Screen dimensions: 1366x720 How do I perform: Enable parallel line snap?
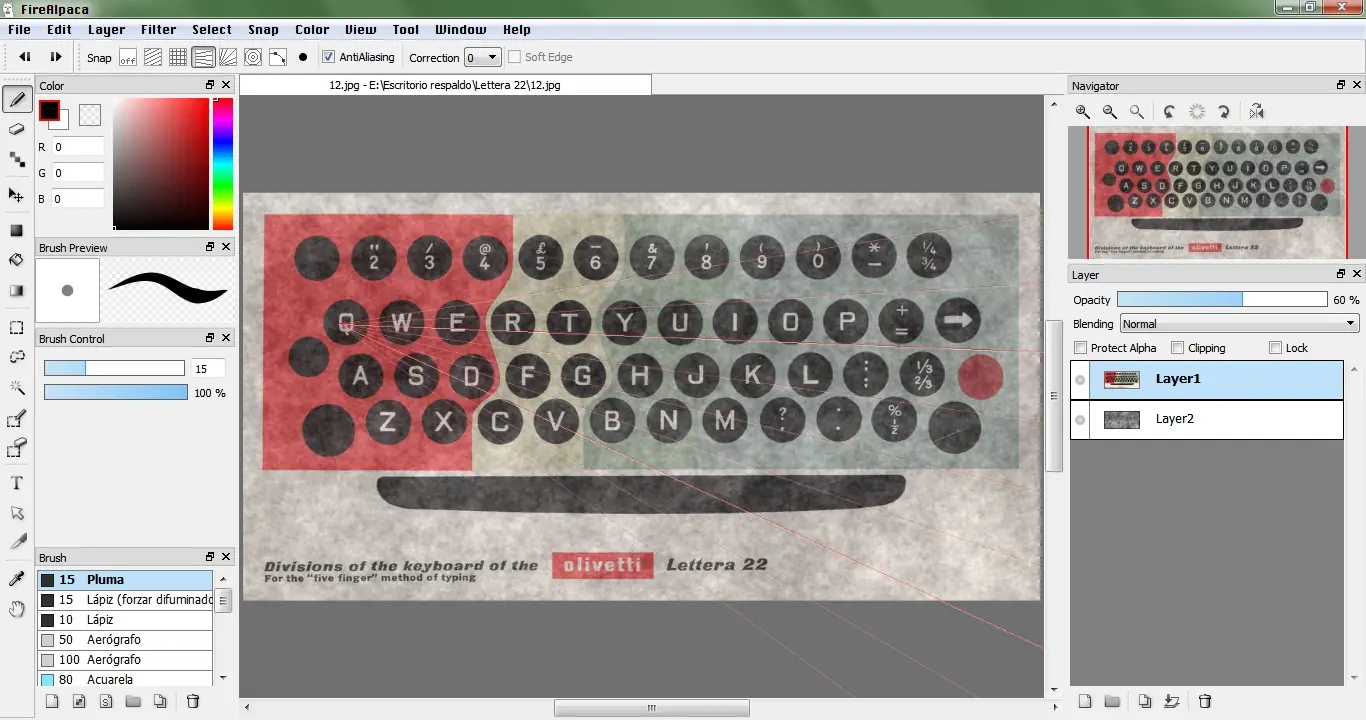coord(153,57)
